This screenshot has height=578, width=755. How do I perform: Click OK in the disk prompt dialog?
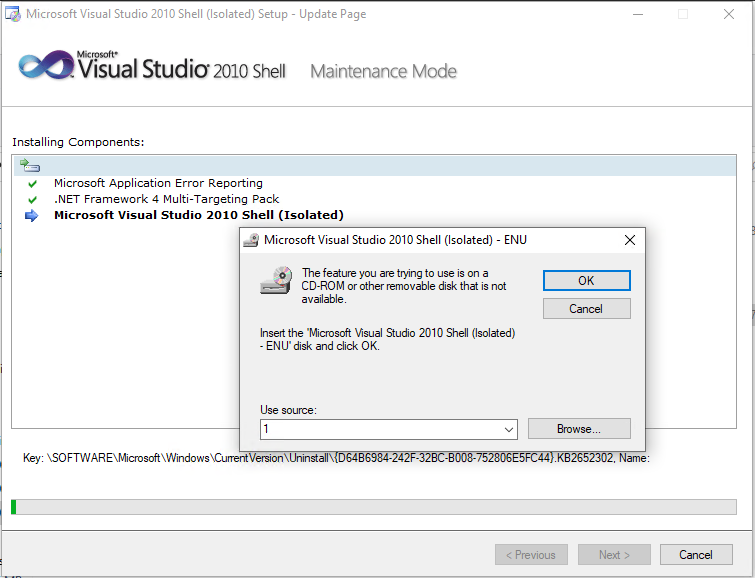586,280
